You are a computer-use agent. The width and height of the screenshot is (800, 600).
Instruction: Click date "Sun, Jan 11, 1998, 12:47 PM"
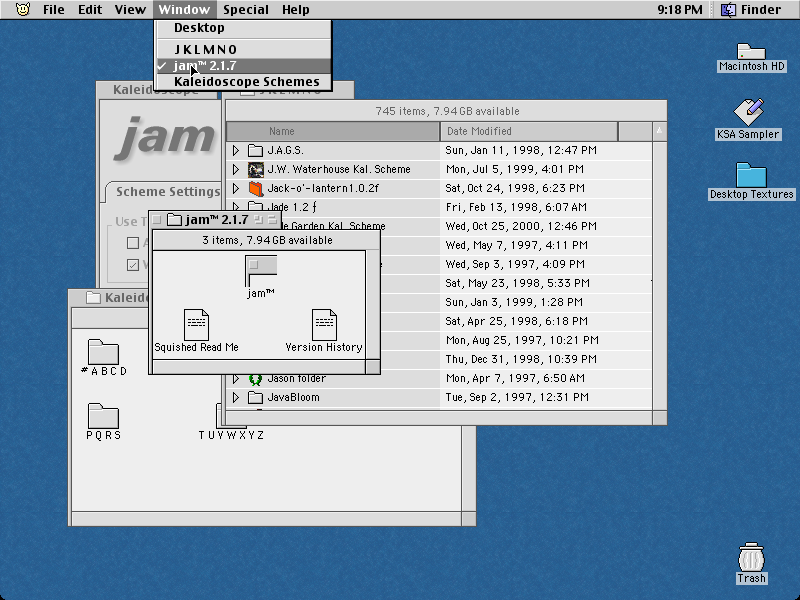click(521, 151)
